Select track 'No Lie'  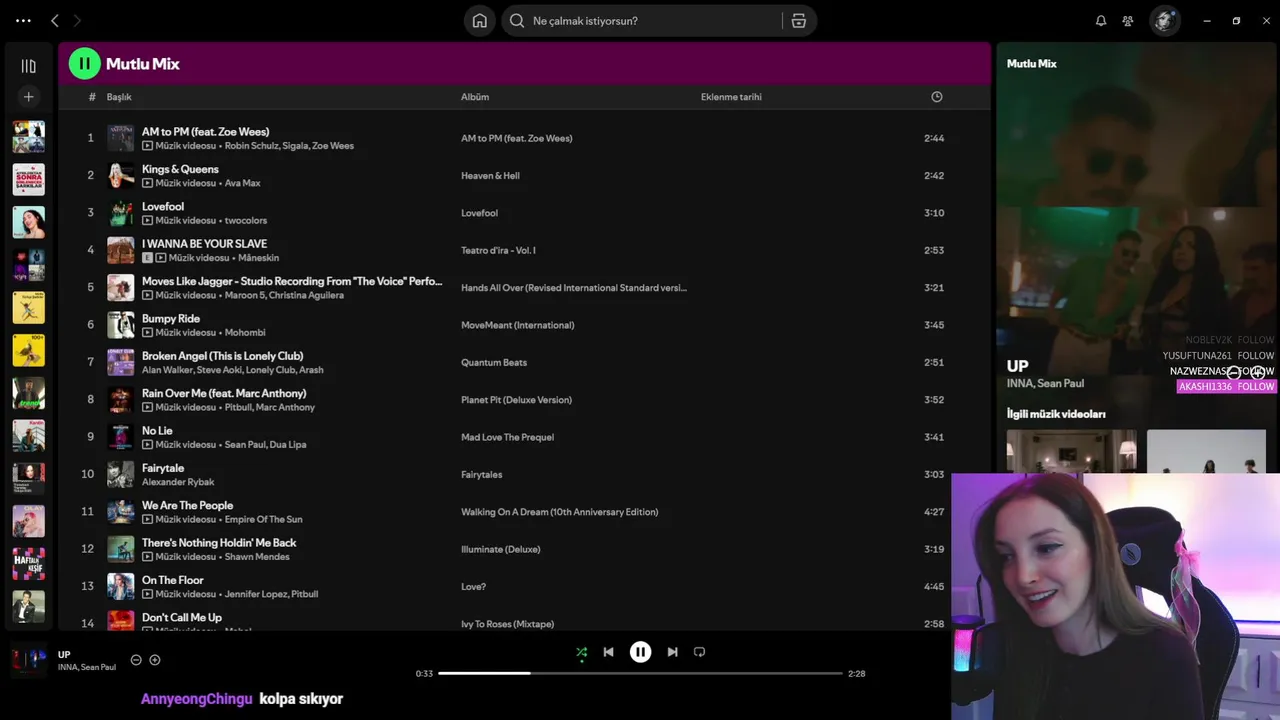157,431
